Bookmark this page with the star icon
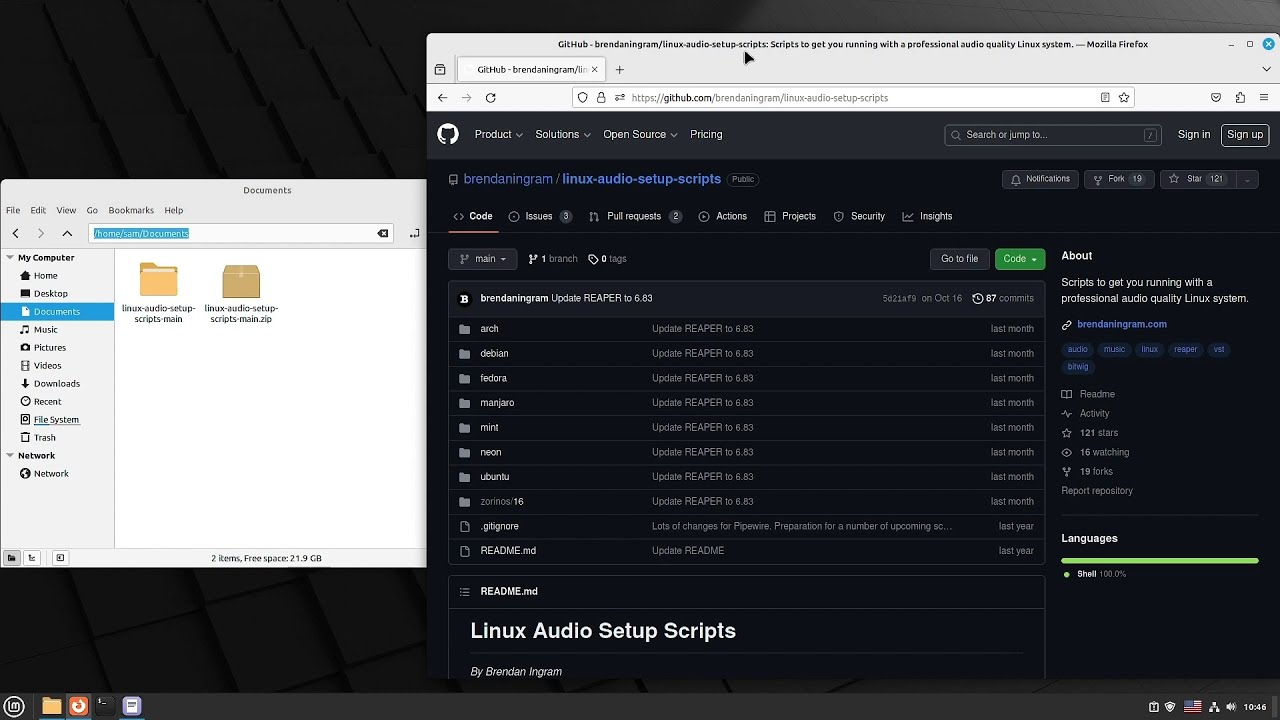The width and height of the screenshot is (1280, 720). tap(1124, 98)
